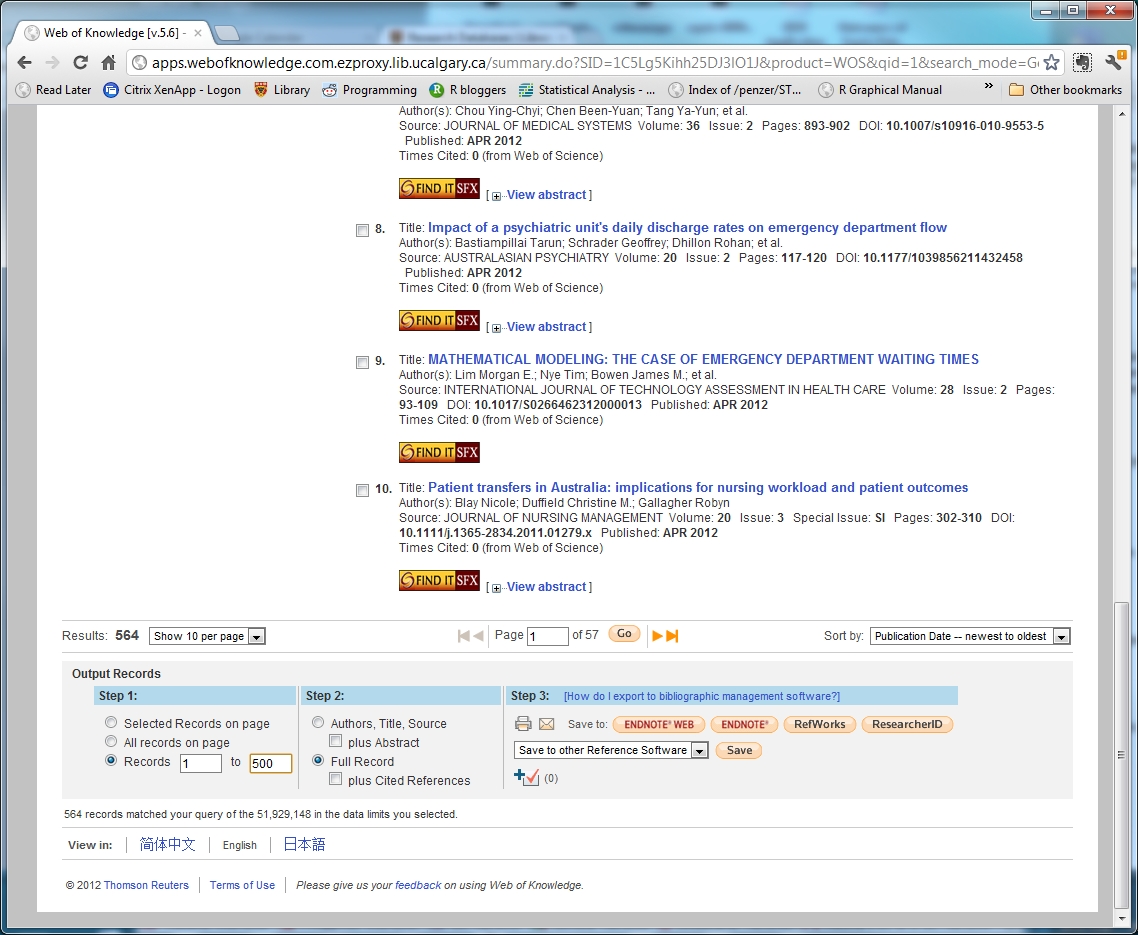Go to next results page arrow

658,635
